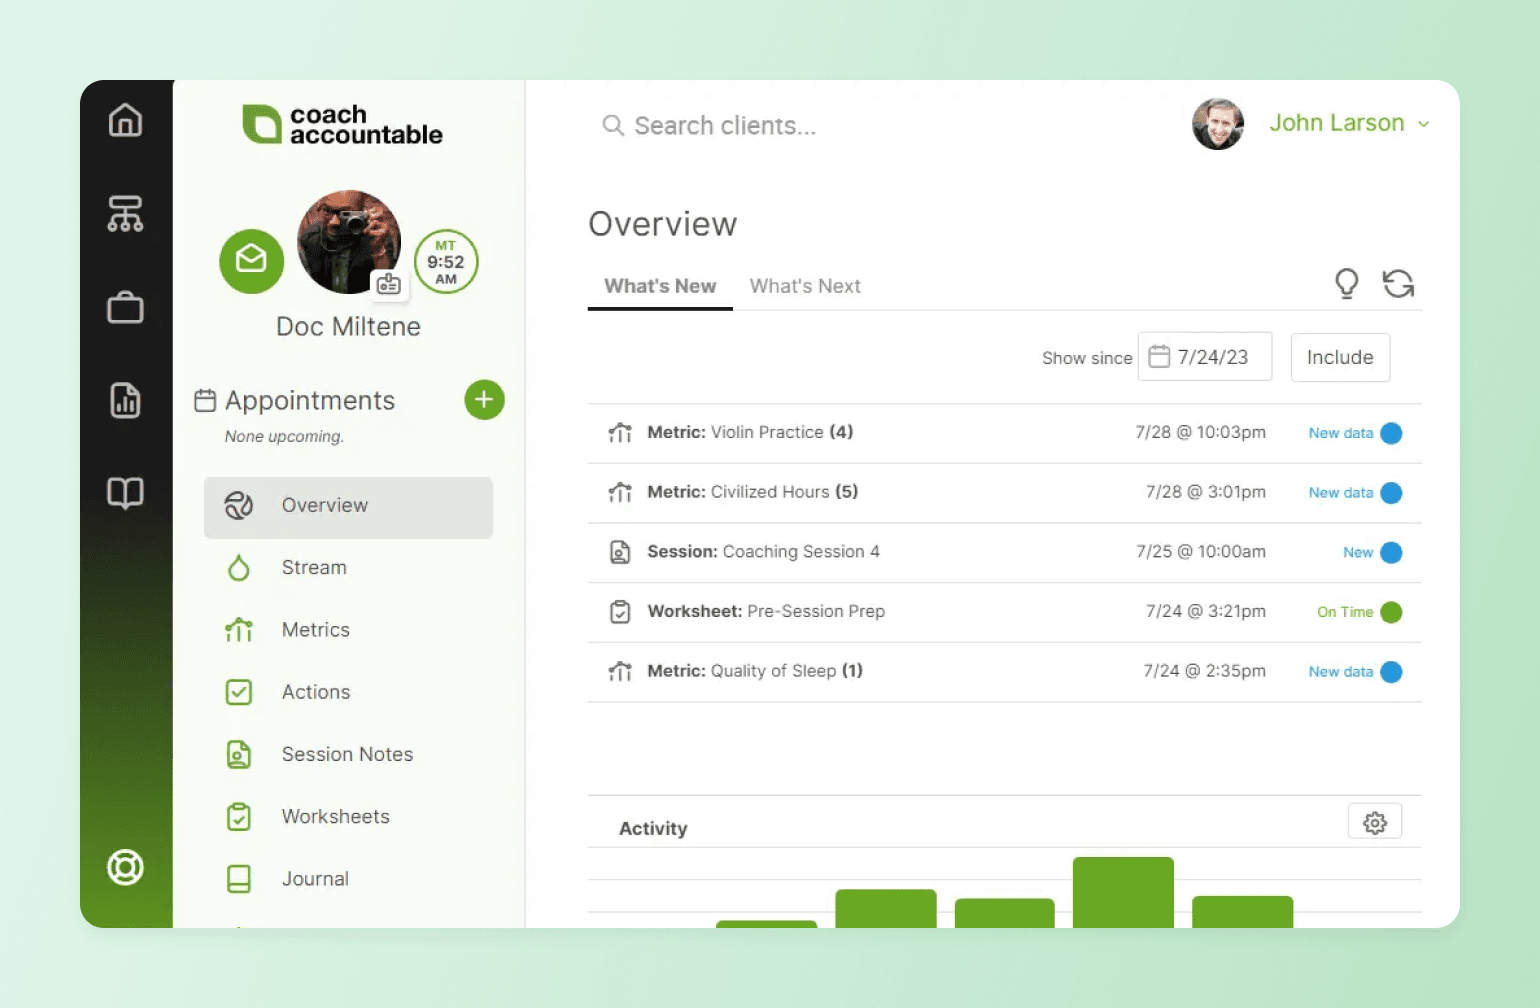Click 'None upcoming.' under Appointments
Viewport: 1540px width, 1008px height.
click(x=284, y=437)
